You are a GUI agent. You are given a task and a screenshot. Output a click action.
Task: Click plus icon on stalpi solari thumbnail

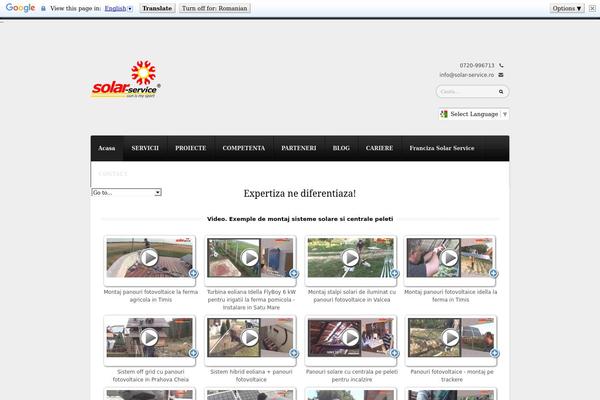(x=395, y=273)
